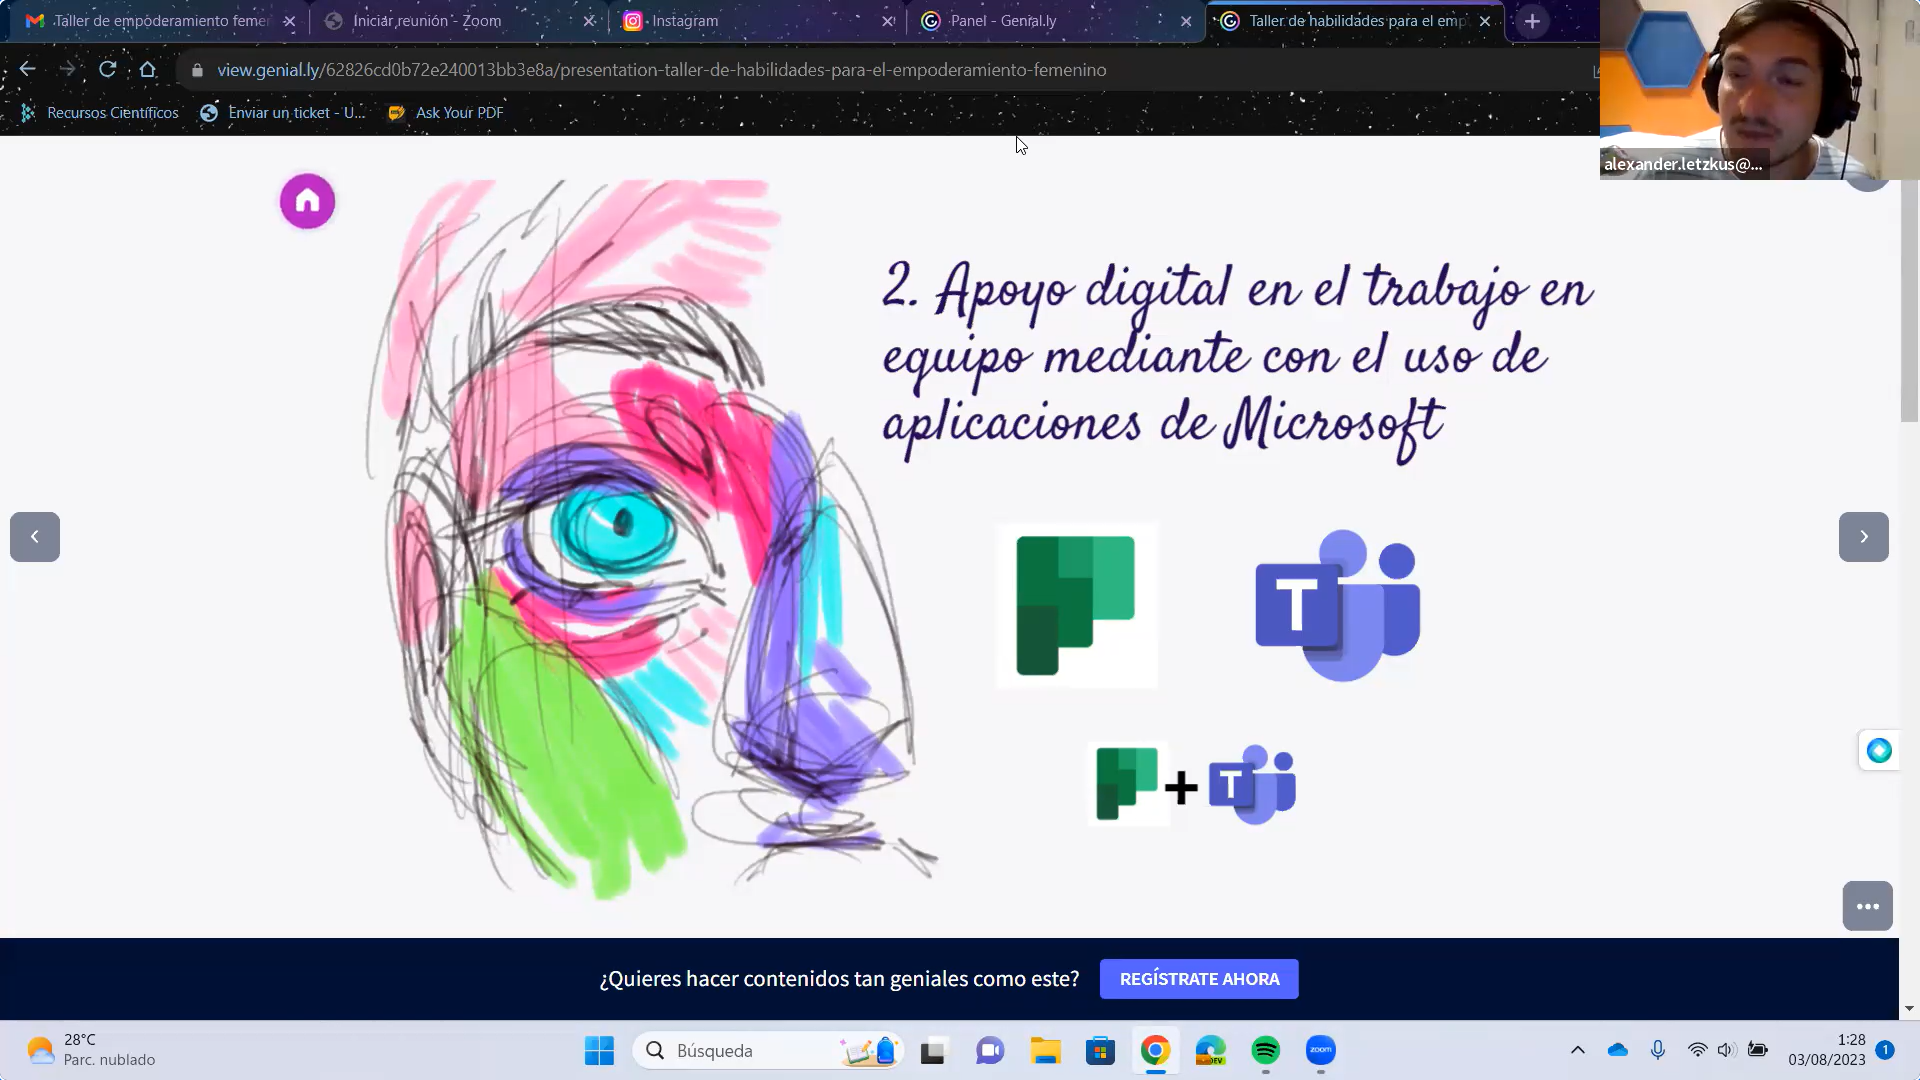
Task: Click the blue floating assistant icon
Action: coord(1878,751)
